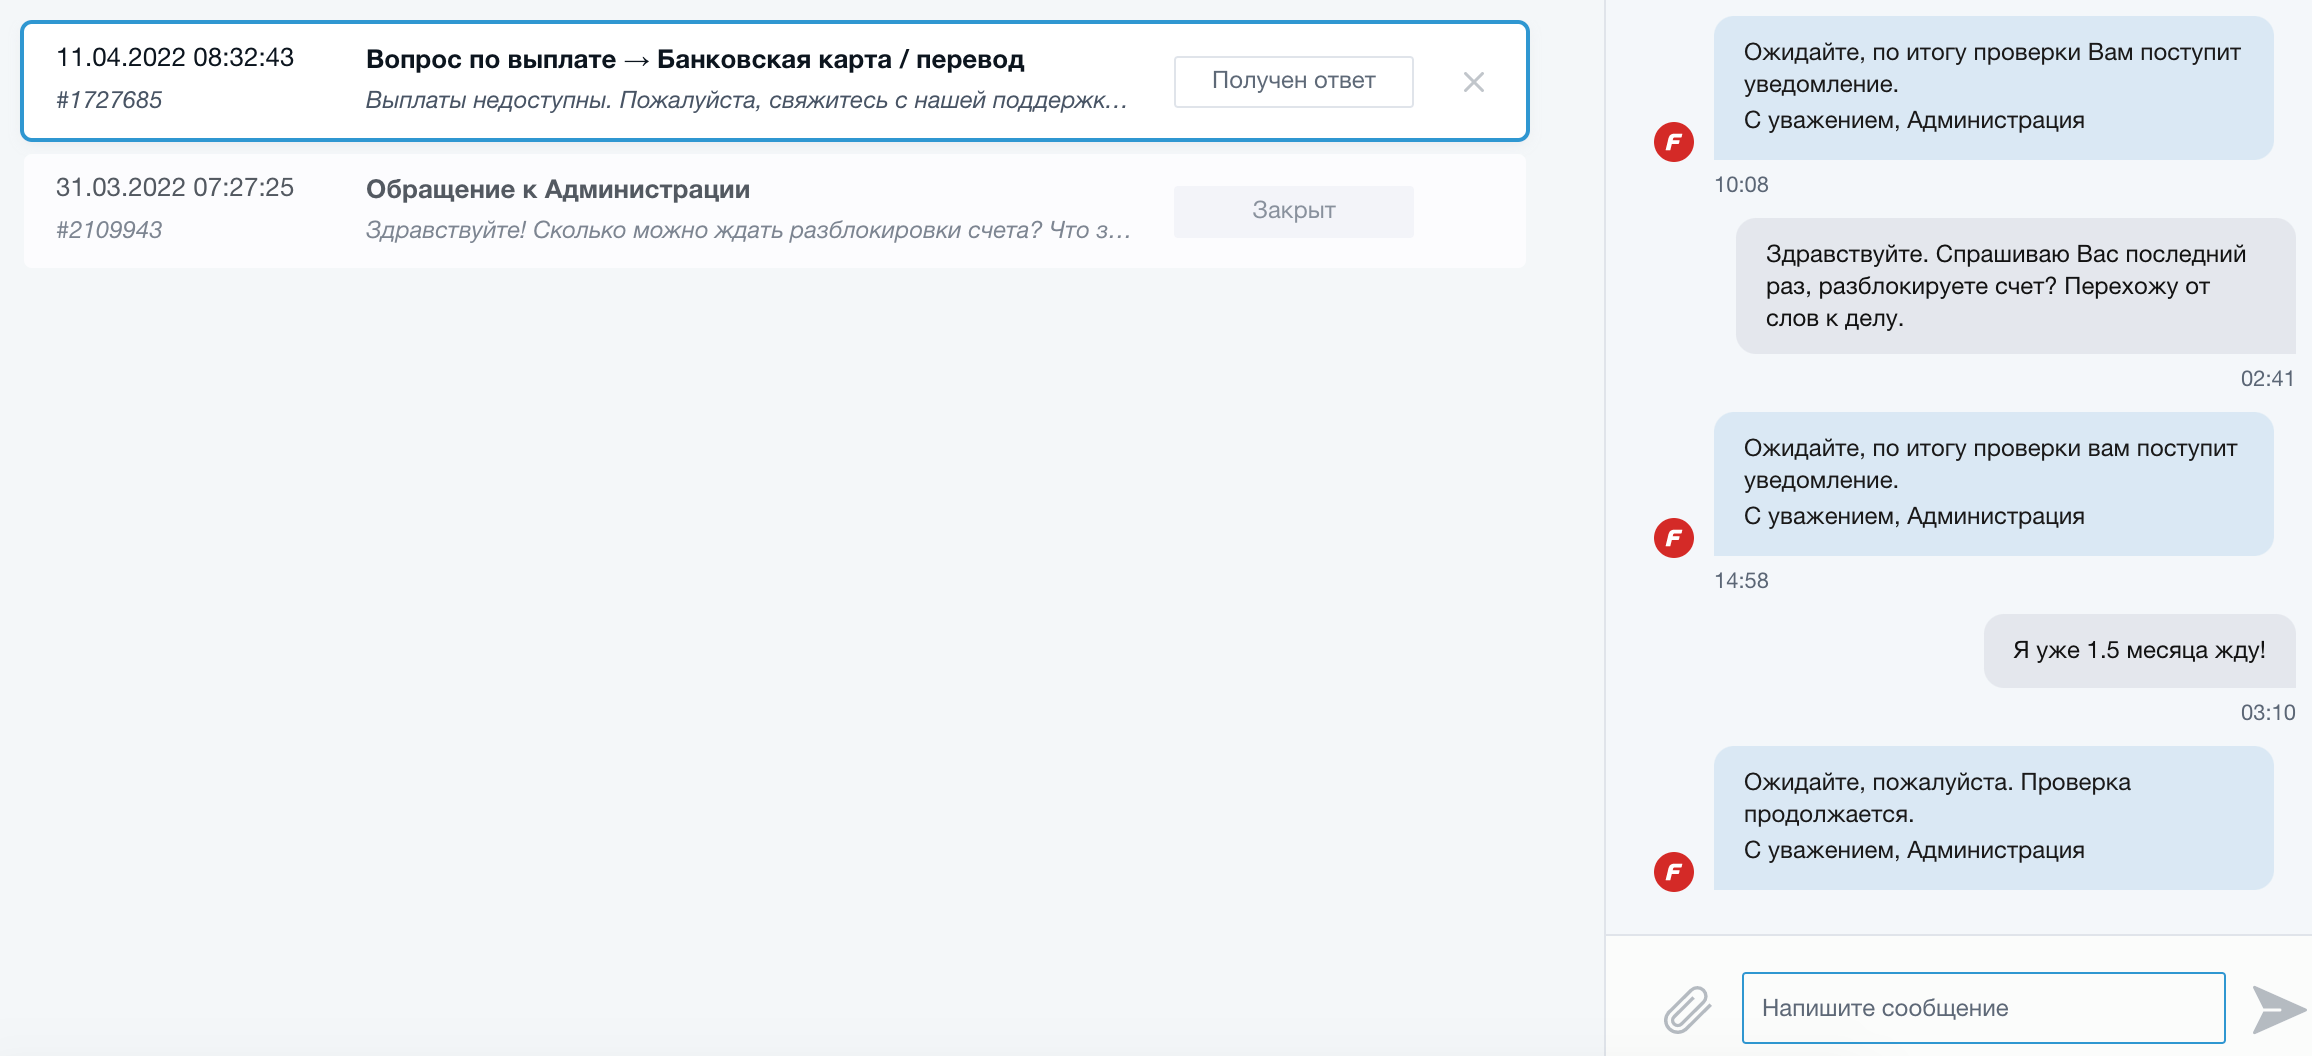The image size is (2312, 1056).
Task: Click admin avatar beside the 14:58 message
Action: (1673, 538)
